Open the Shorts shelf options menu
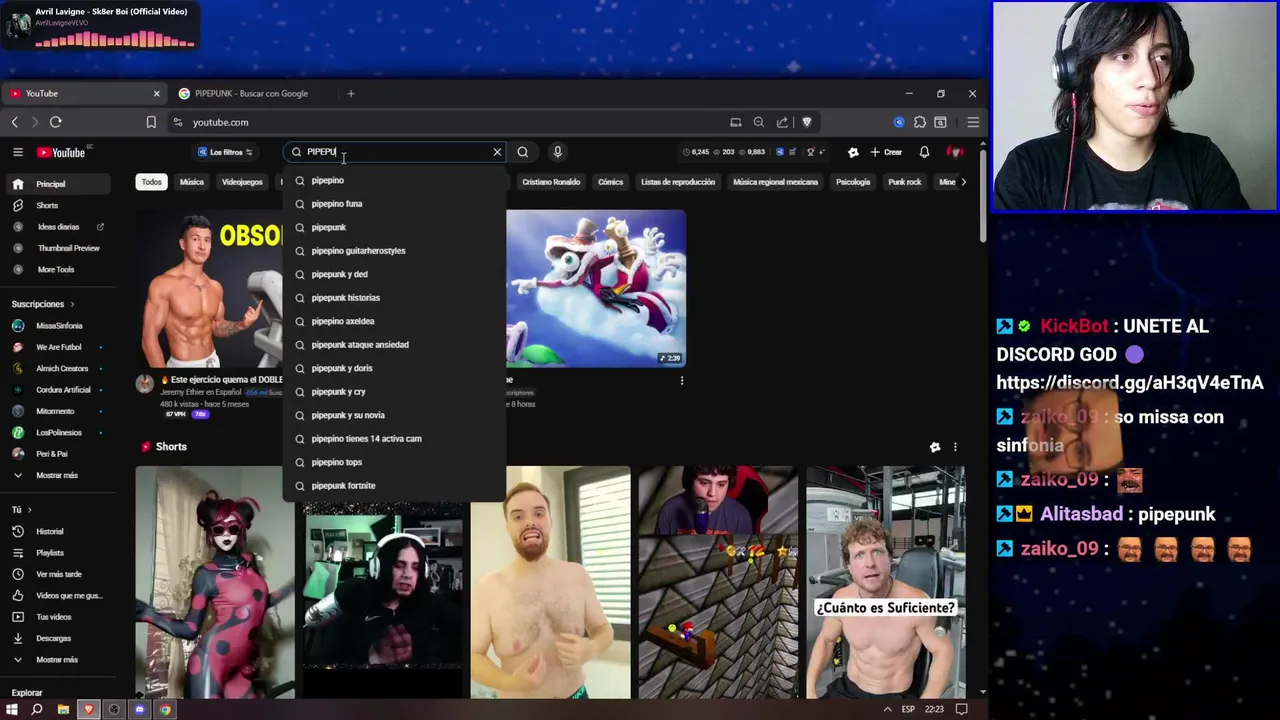This screenshot has width=1280, height=720. point(955,447)
